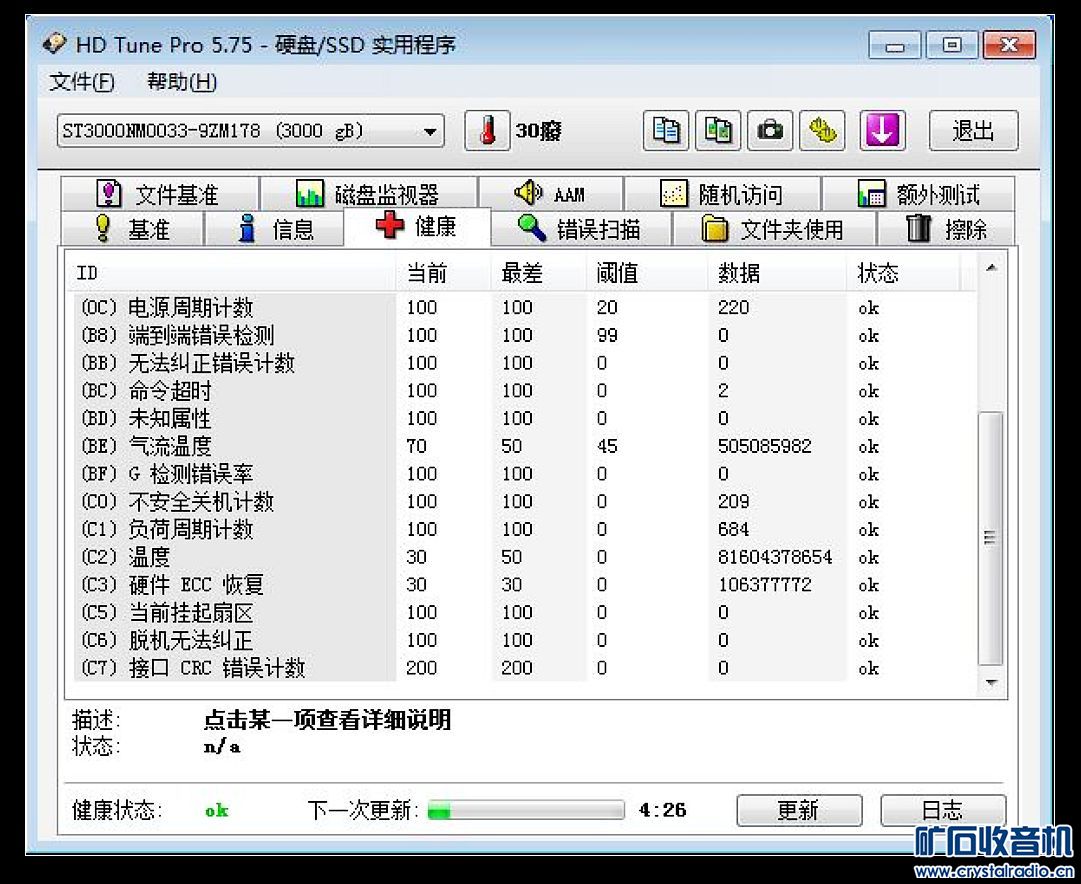
Task: Click the data value 209
Action: 733,501
